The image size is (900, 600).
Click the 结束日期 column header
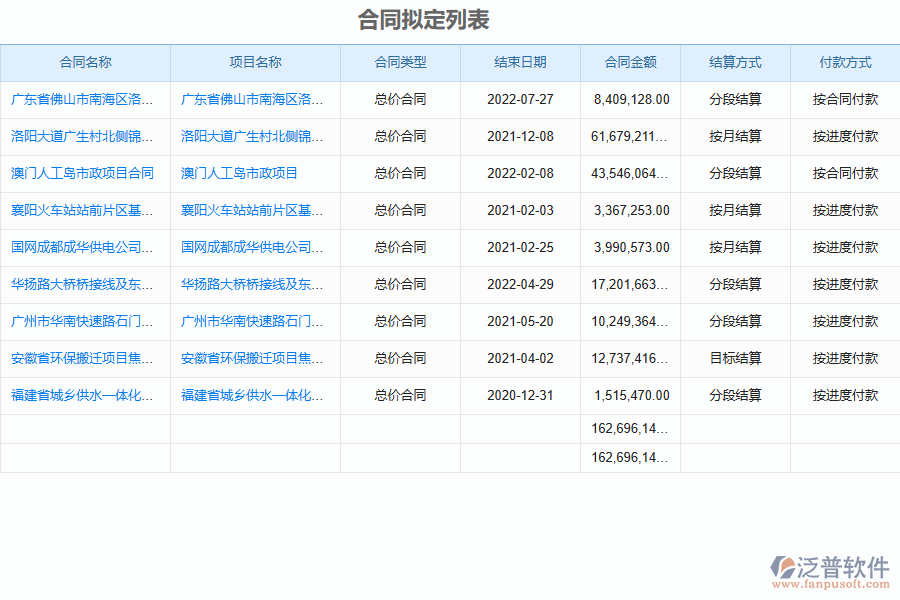520,62
